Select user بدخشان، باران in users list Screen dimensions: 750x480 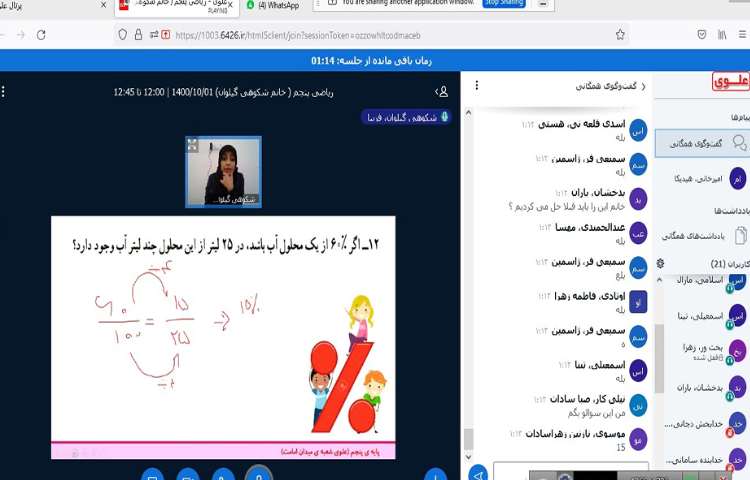708,387
